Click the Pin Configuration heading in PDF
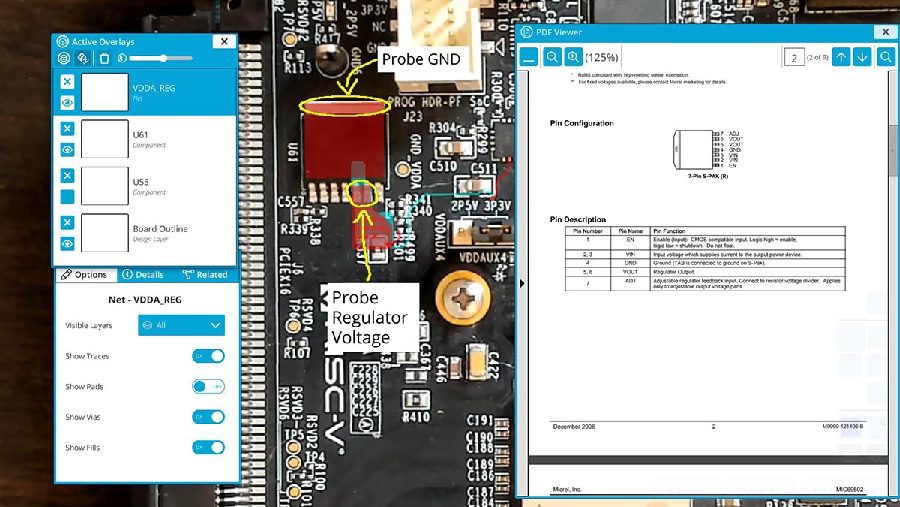 (581, 123)
